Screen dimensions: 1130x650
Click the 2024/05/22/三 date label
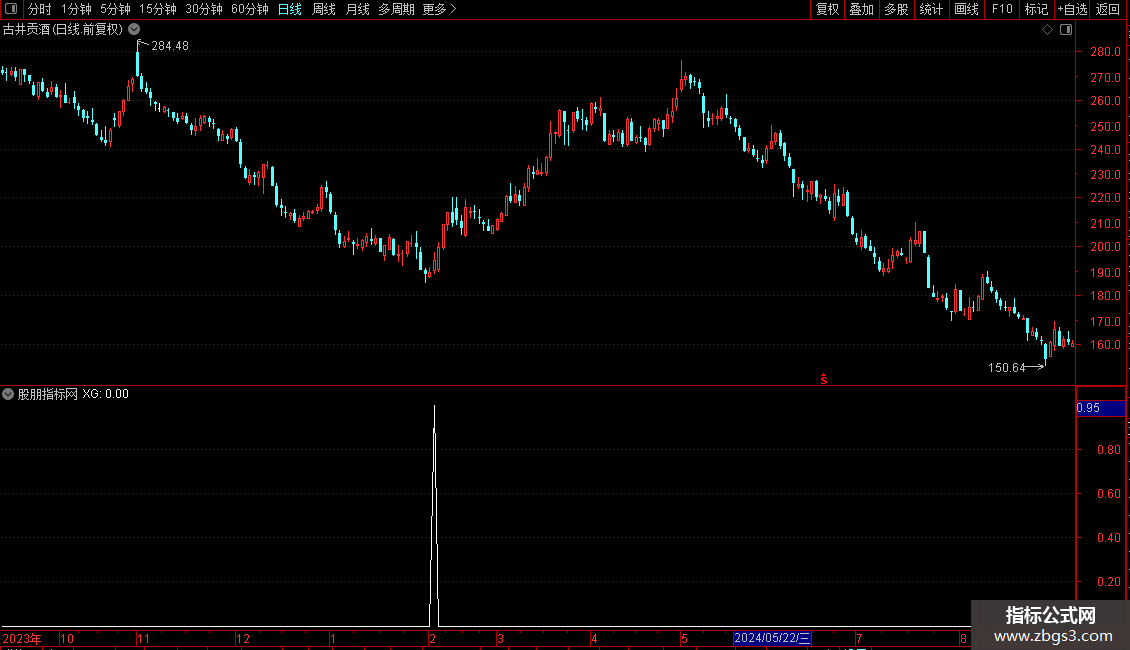(x=772, y=638)
